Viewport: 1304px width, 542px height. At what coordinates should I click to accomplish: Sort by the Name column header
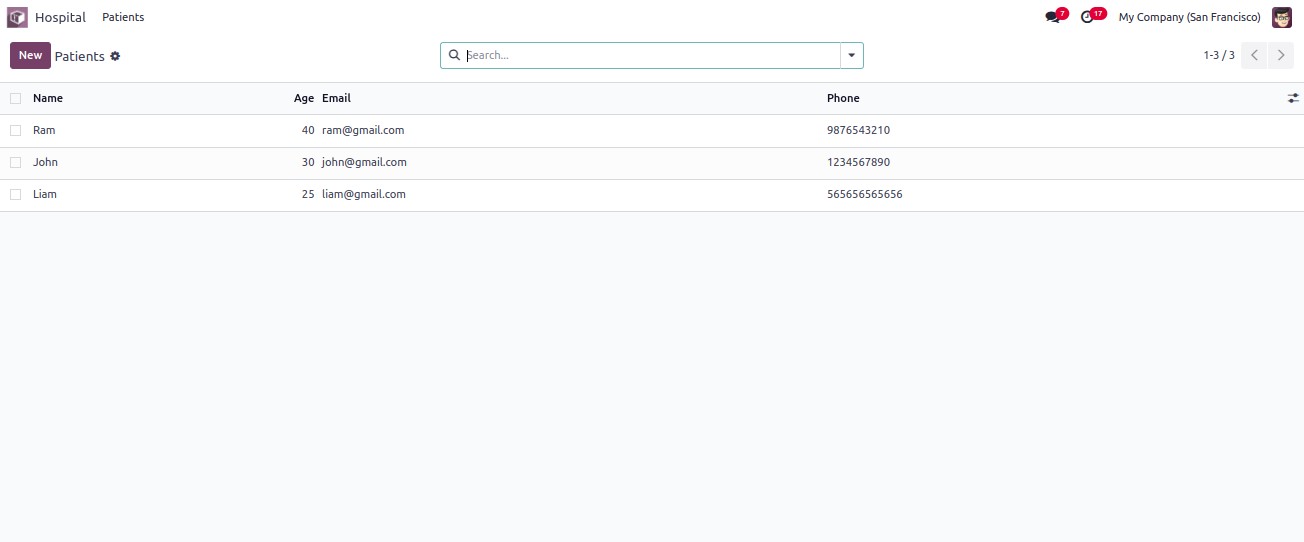[x=48, y=98]
